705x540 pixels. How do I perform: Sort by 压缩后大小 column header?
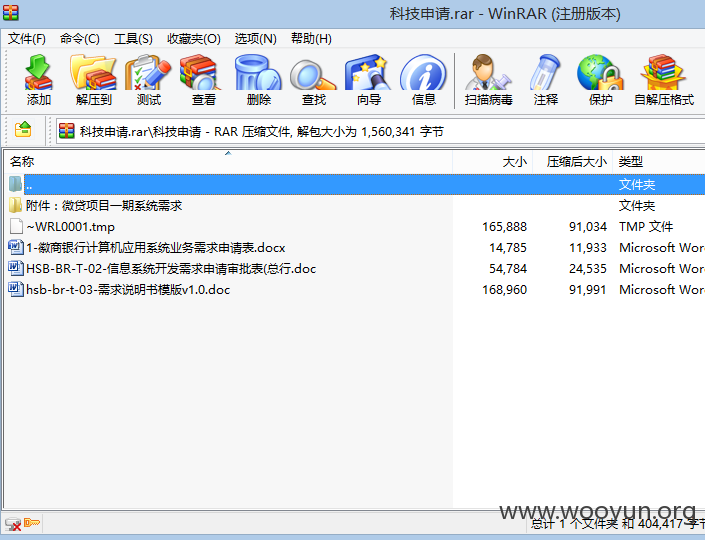click(573, 161)
